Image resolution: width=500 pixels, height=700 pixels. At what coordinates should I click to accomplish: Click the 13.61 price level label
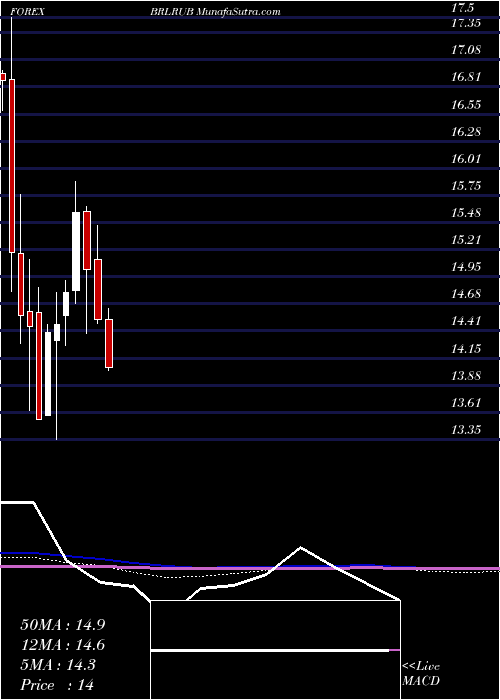[x=466, y=403]
